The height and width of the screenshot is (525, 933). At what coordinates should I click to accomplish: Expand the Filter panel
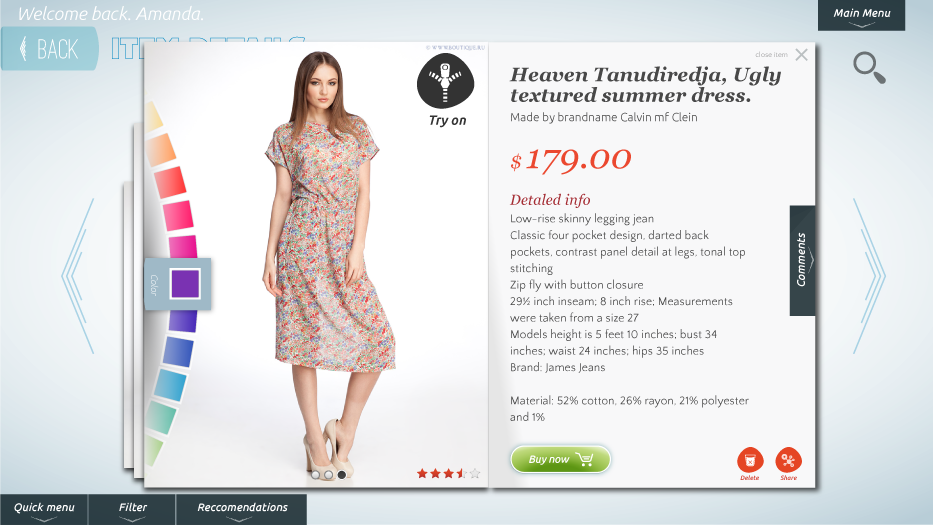point(132,510)
